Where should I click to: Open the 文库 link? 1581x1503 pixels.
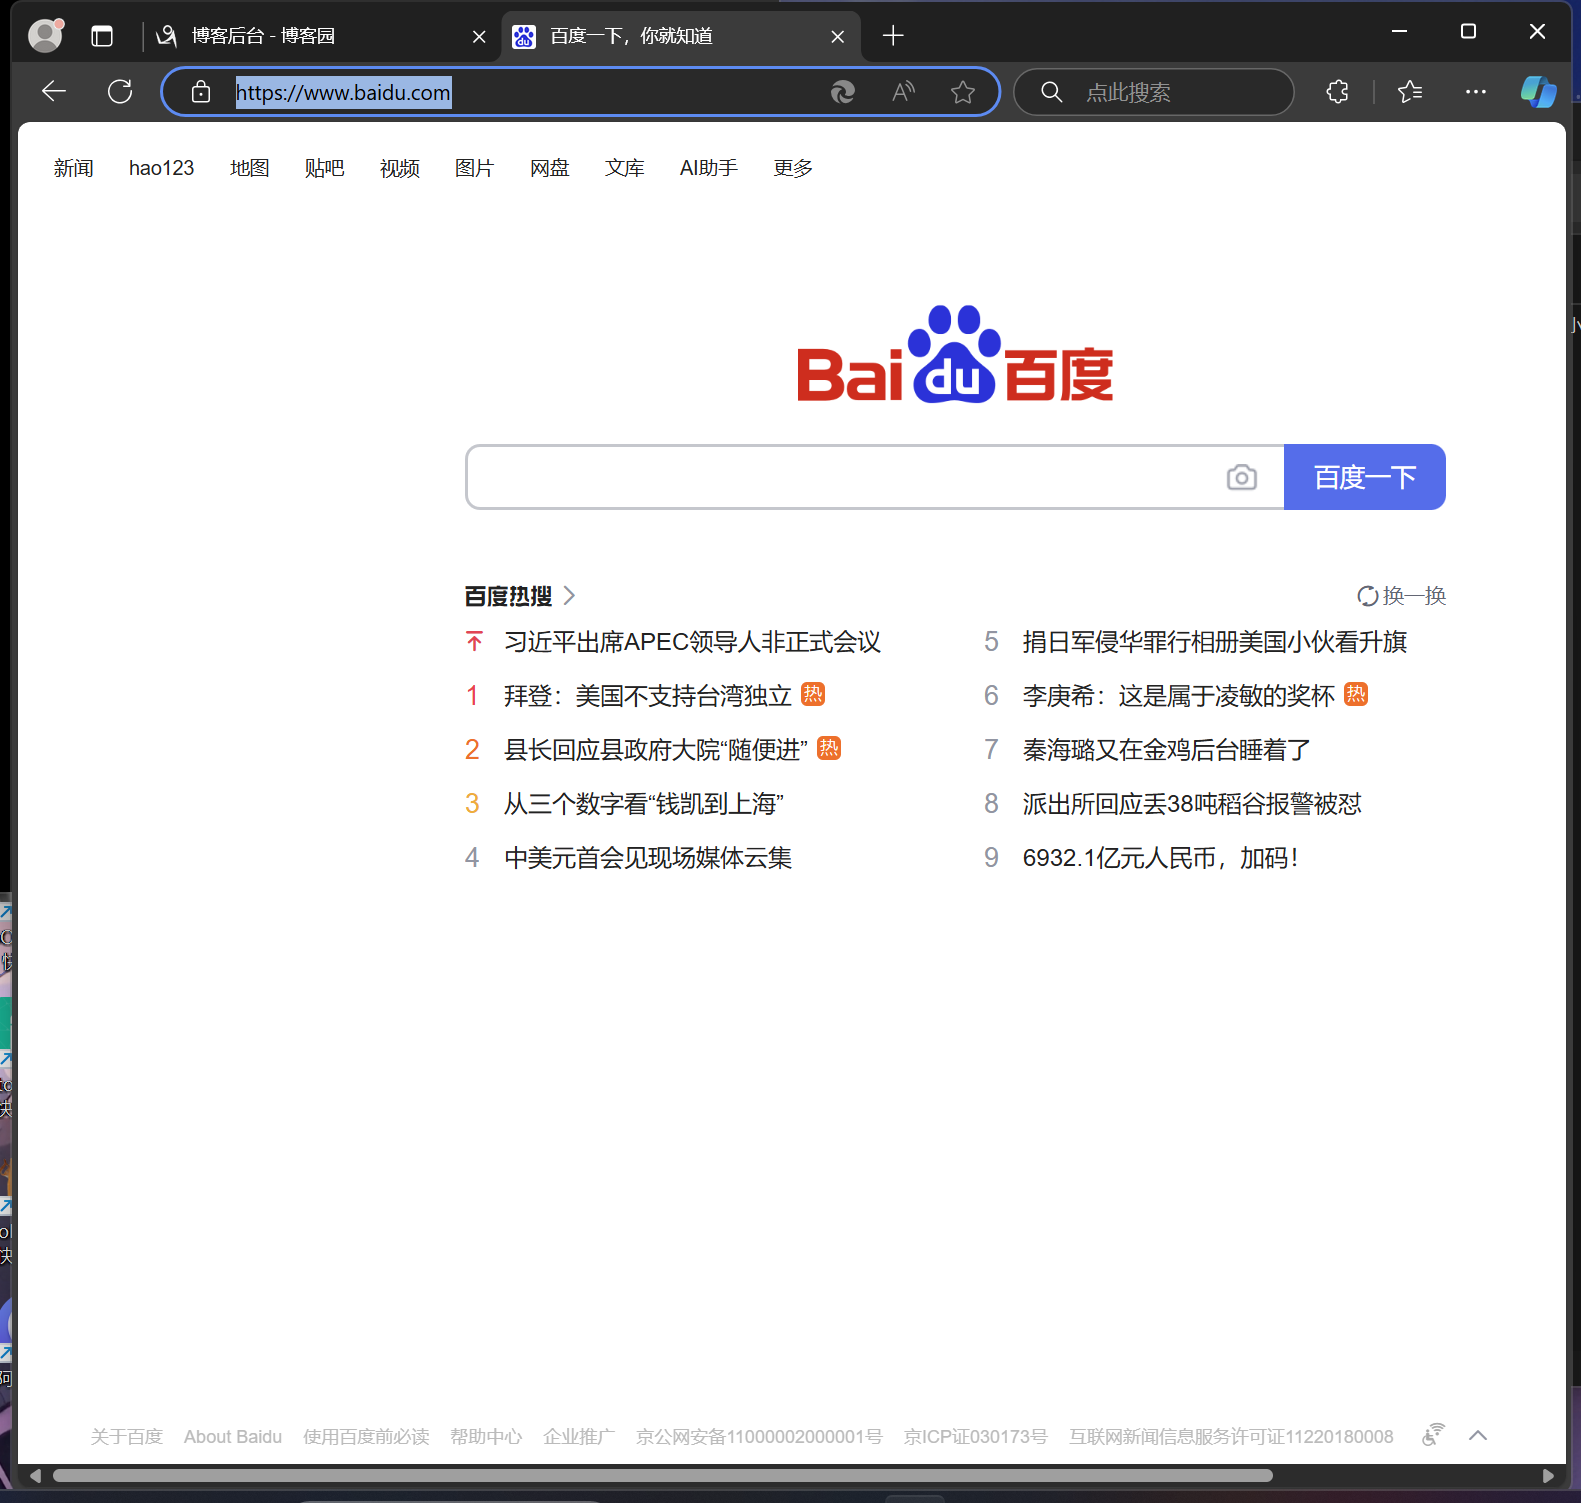[625, 168]
